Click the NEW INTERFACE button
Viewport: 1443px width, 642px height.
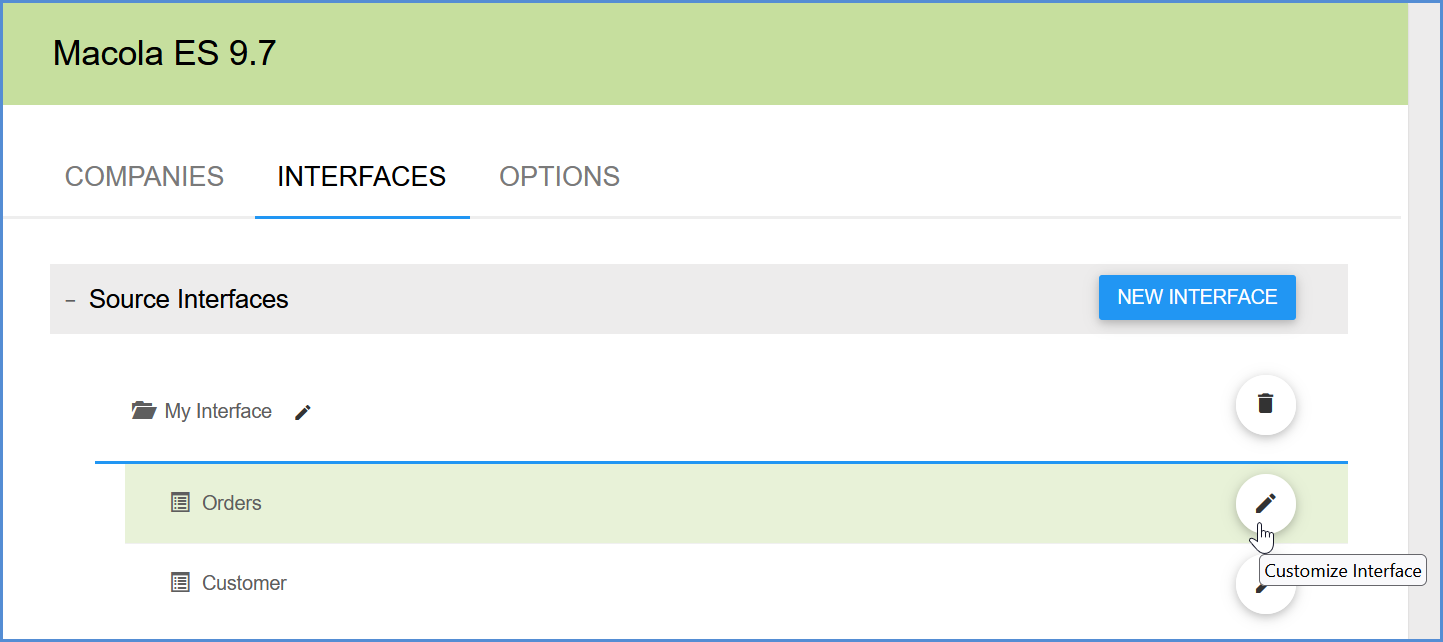(x=1196, y=298)
